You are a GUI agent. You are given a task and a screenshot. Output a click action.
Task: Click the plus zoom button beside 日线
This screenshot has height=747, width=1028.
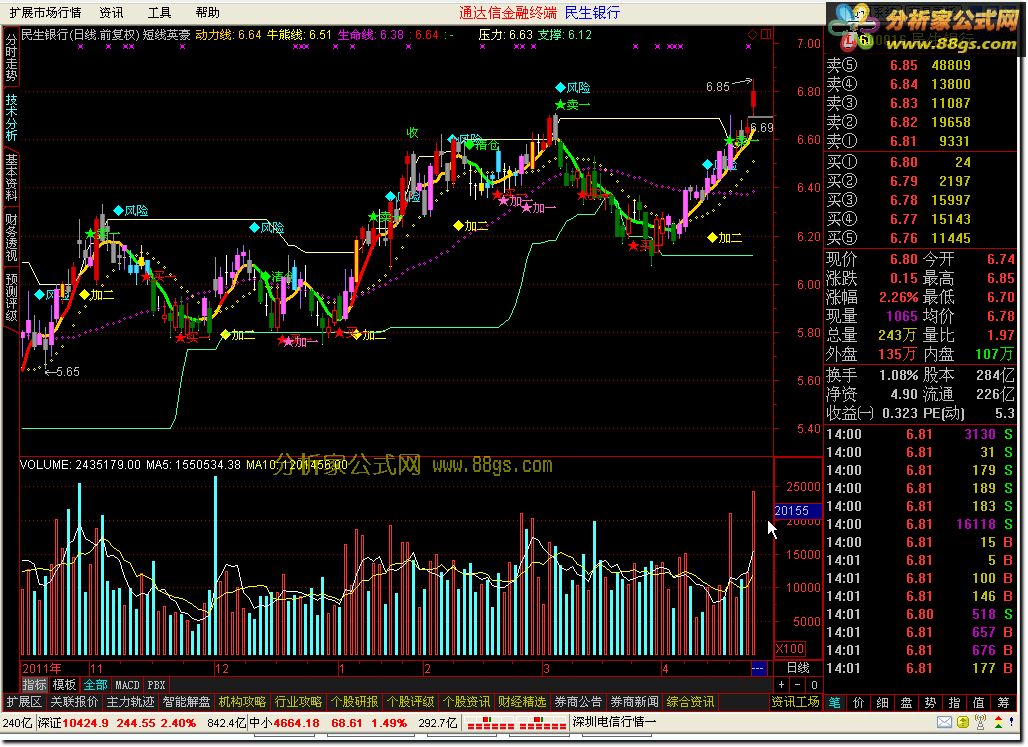pos(781,685)
